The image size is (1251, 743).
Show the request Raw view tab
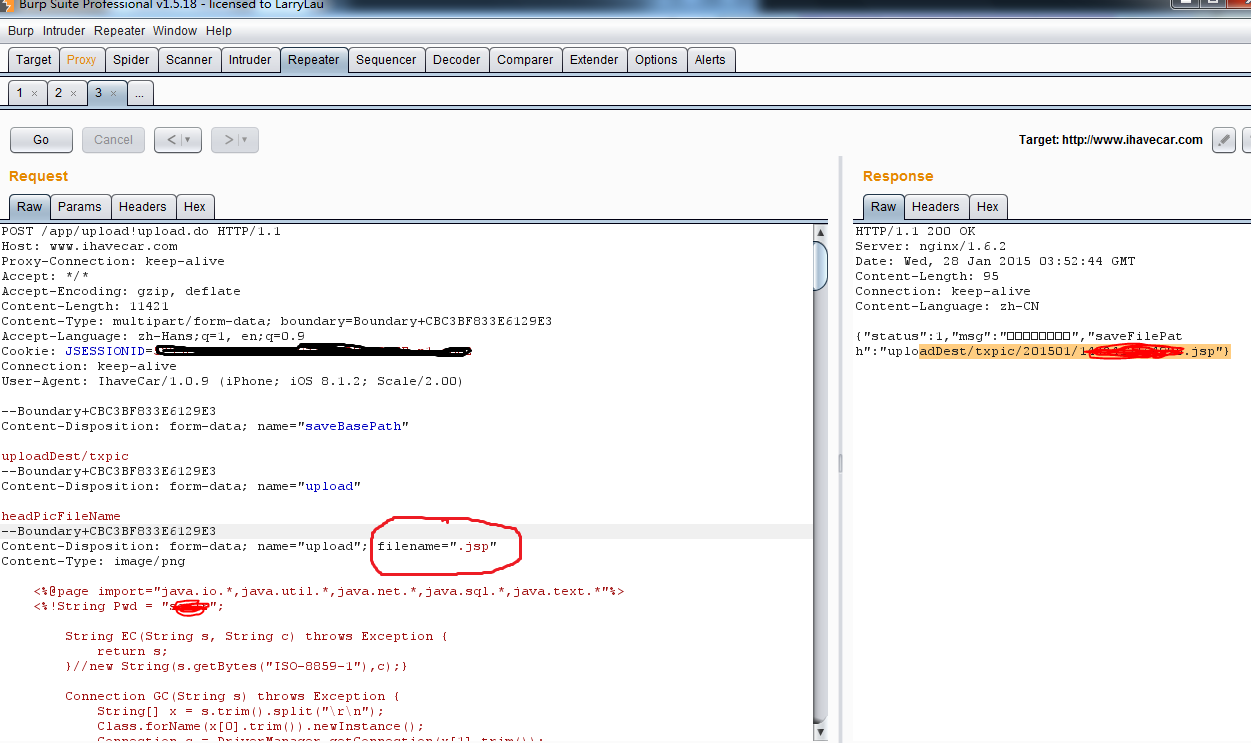pyautogui.click(x=30, y=207)
